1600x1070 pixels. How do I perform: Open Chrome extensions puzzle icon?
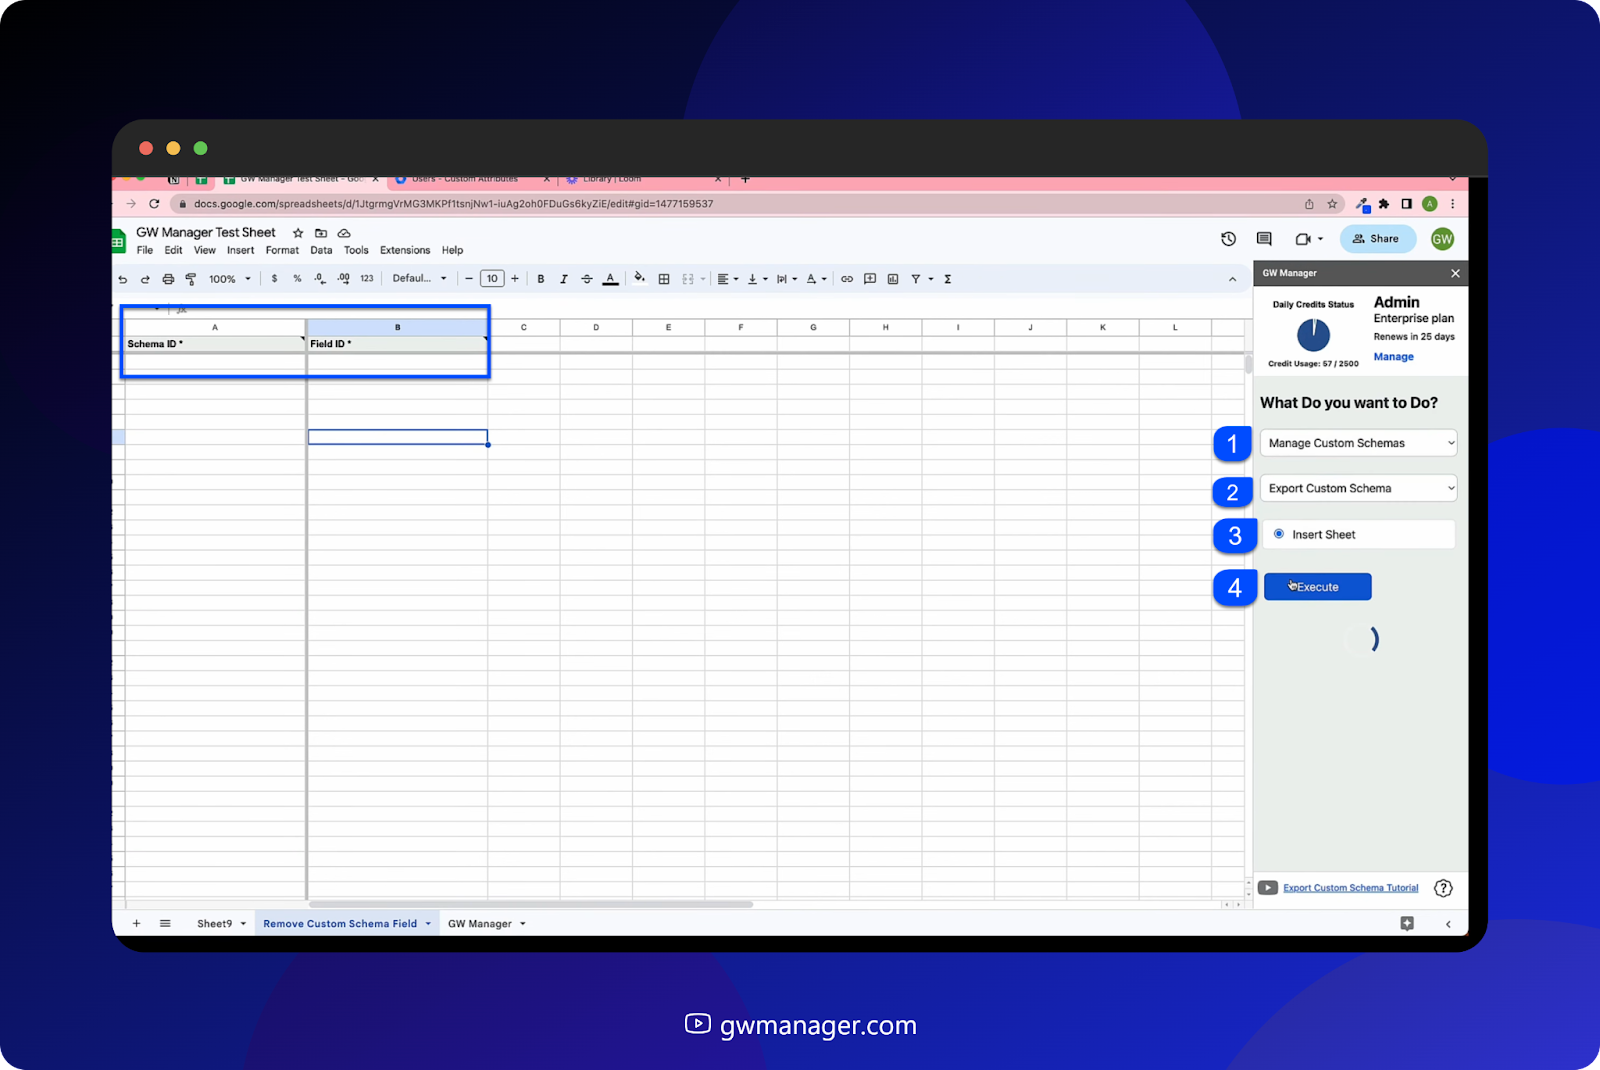click(1384, 204)
